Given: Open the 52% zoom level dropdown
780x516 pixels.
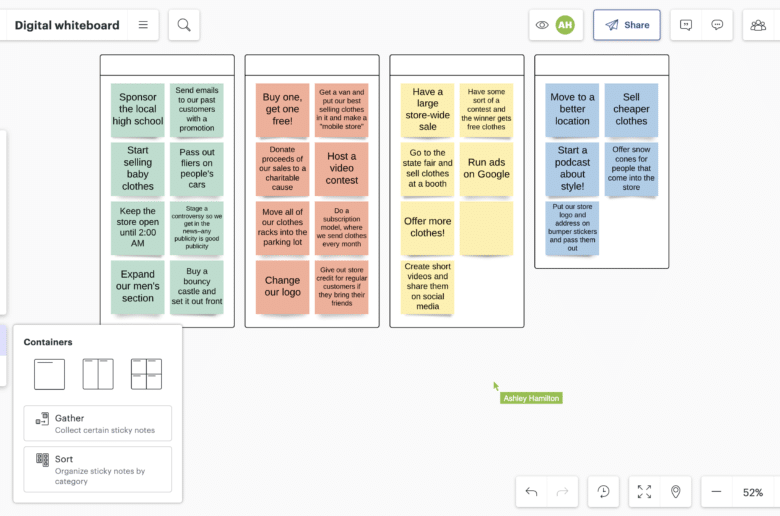Looking at the screenshot, I should click(x=753, y=492).
